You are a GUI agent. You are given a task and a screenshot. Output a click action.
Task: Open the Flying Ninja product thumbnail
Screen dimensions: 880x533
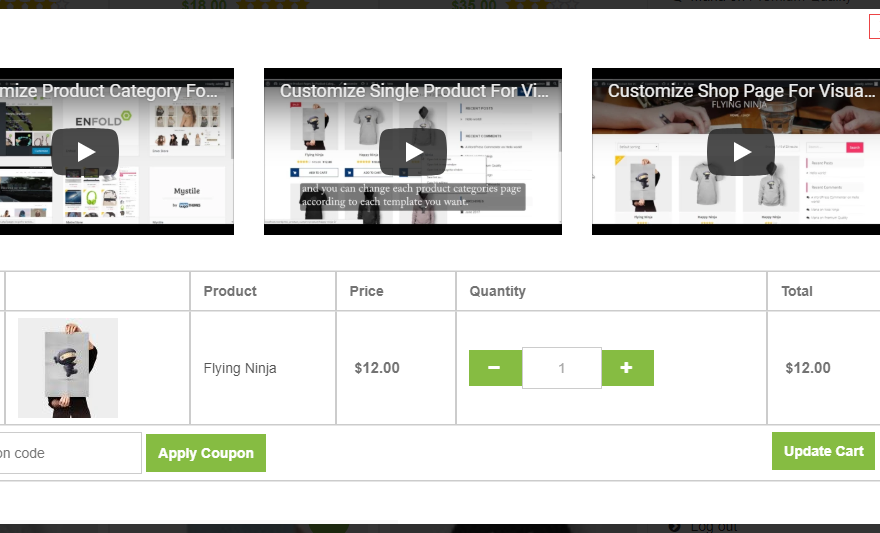pos(68,368)
